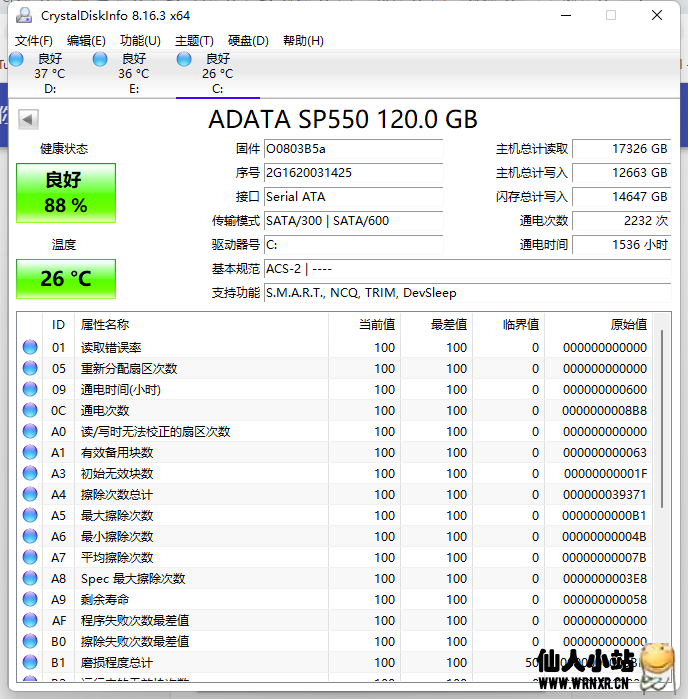Click raw value 000000039371 in A4 row
This screenshot has height=699, width=688.
[605, 494]
